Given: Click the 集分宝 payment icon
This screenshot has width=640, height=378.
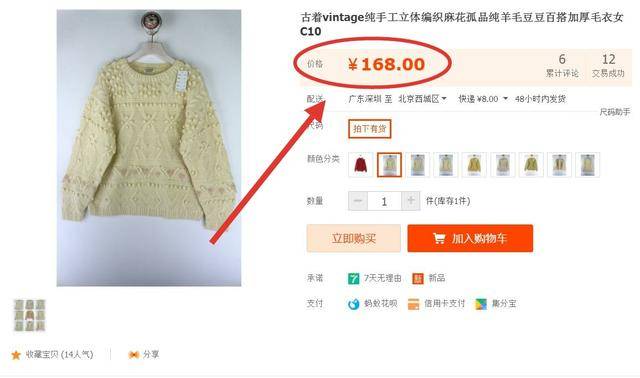Looking at the screenshot, I should coord(481,304).
